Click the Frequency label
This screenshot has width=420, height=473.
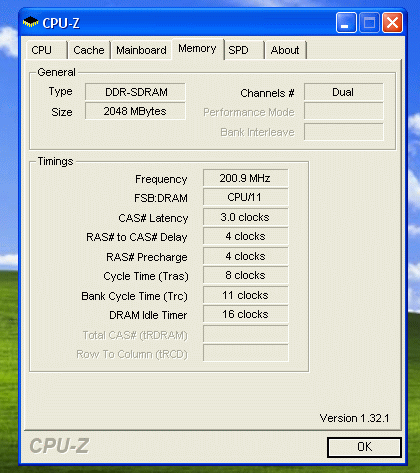tap(161, 179)
